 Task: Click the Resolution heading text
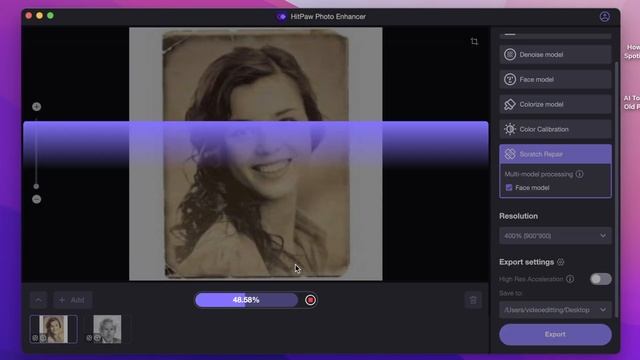coord(518,216)
